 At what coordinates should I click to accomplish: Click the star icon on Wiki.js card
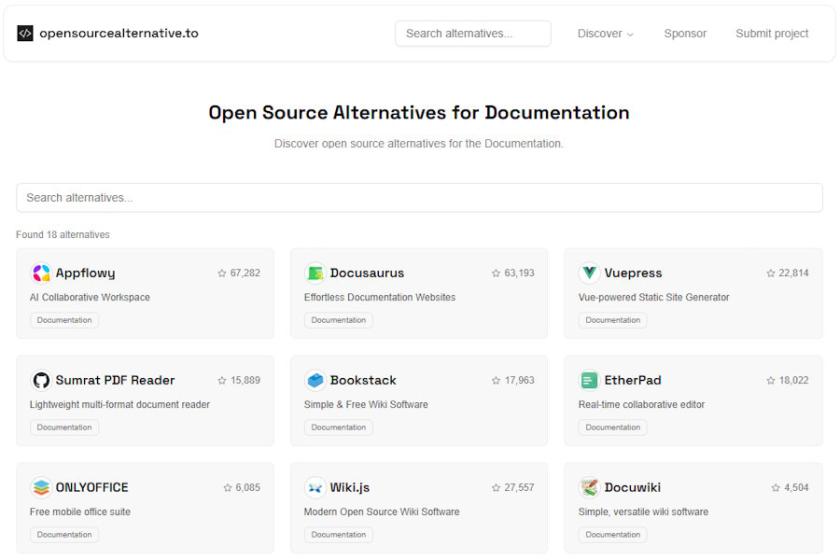496,488
